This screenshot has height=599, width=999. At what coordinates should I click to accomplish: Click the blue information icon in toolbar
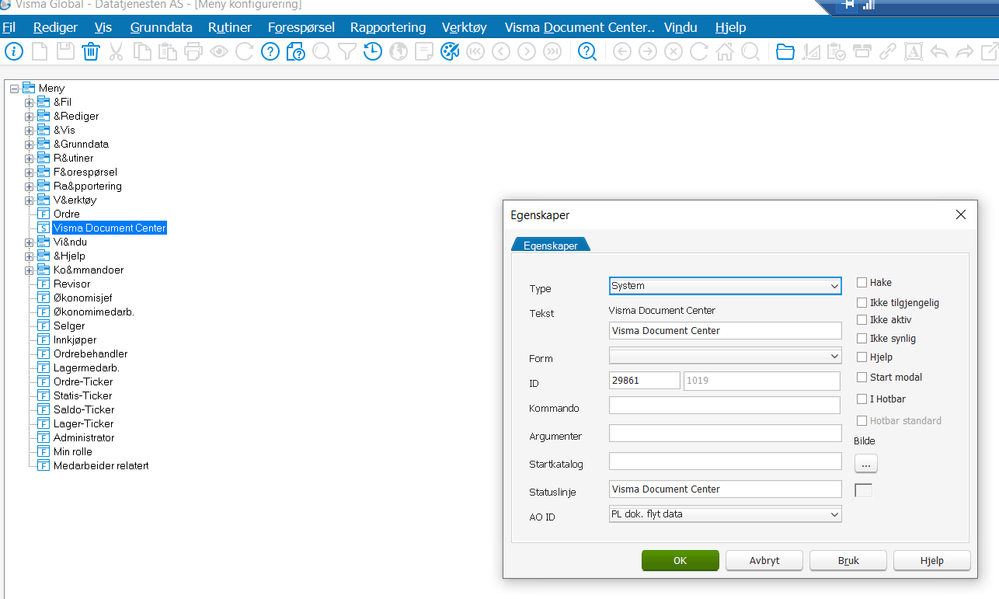[14, 52]
